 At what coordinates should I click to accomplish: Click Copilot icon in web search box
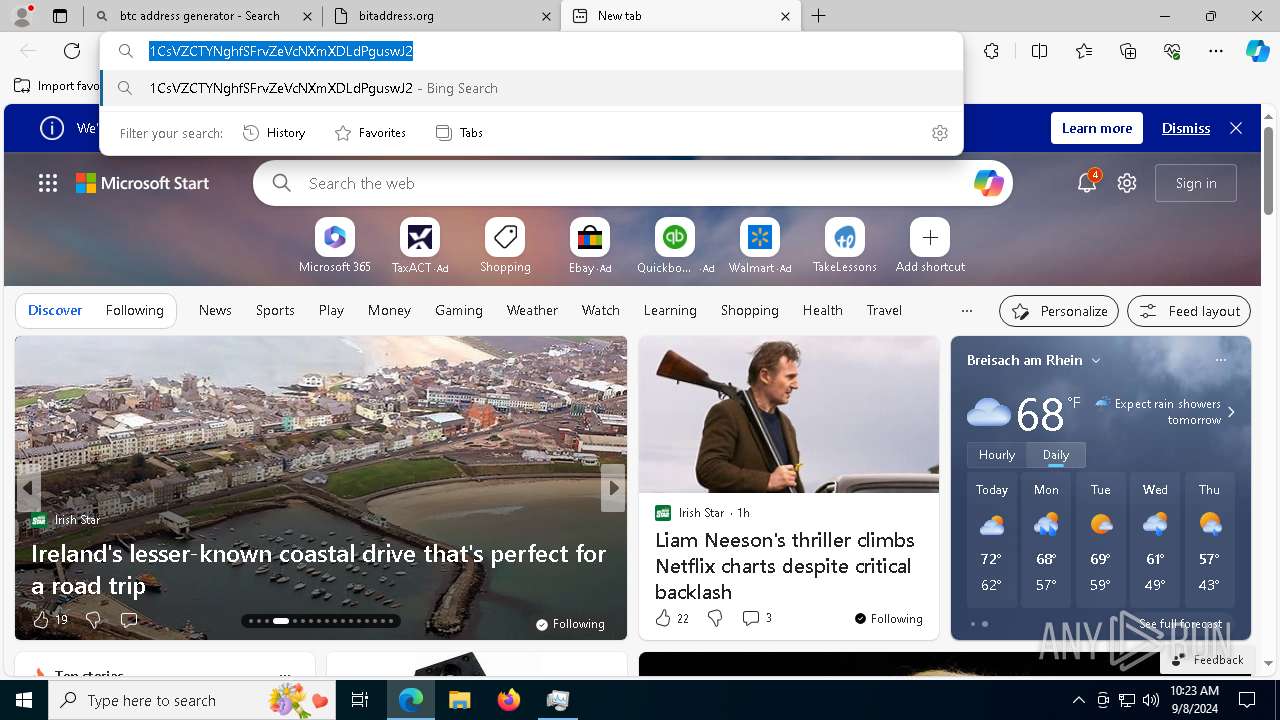(x=988, y=183)
